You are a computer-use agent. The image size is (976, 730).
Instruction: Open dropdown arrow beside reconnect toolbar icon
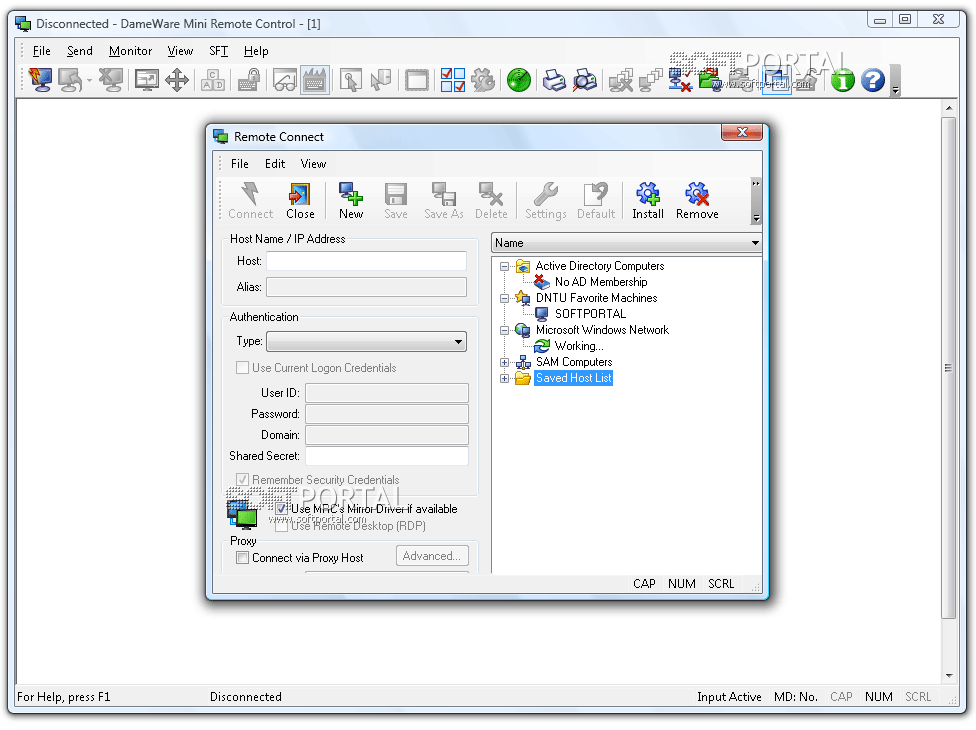pos(89,80)
